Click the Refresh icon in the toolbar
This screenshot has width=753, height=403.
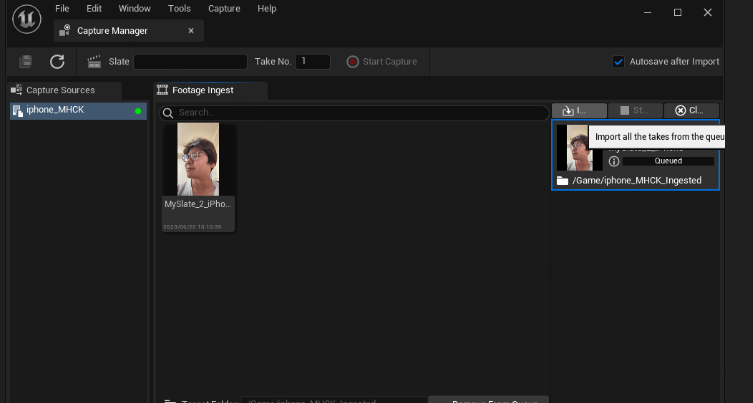(57, 61)
